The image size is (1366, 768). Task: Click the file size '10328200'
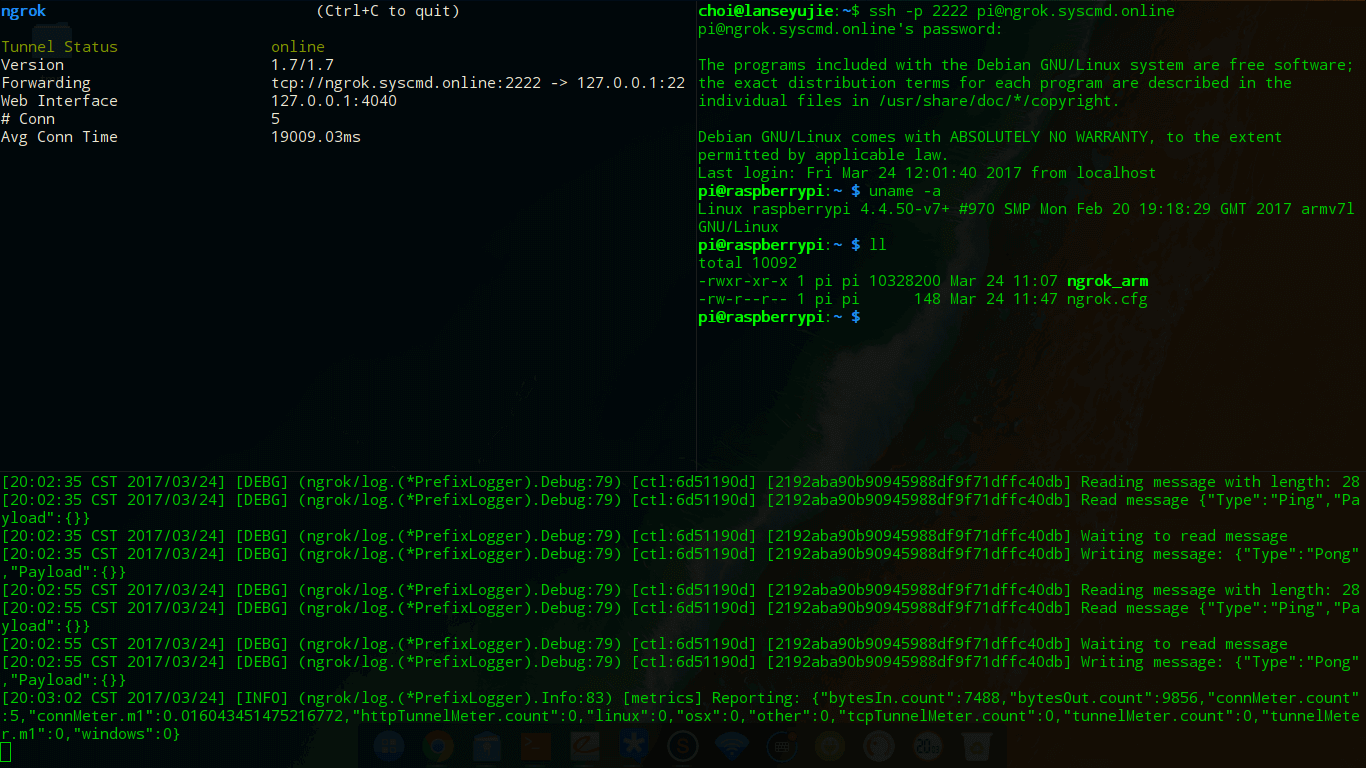coord(905,281)
